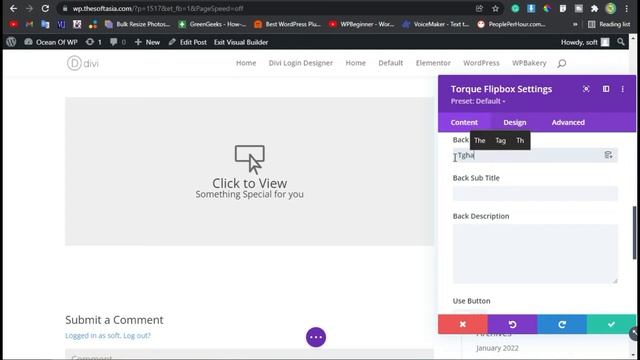Image resolution: width=640 pixels, height=360 pixels.
Task: Click the WordPress logo in admin bar
Action: [x=11, y=42]
